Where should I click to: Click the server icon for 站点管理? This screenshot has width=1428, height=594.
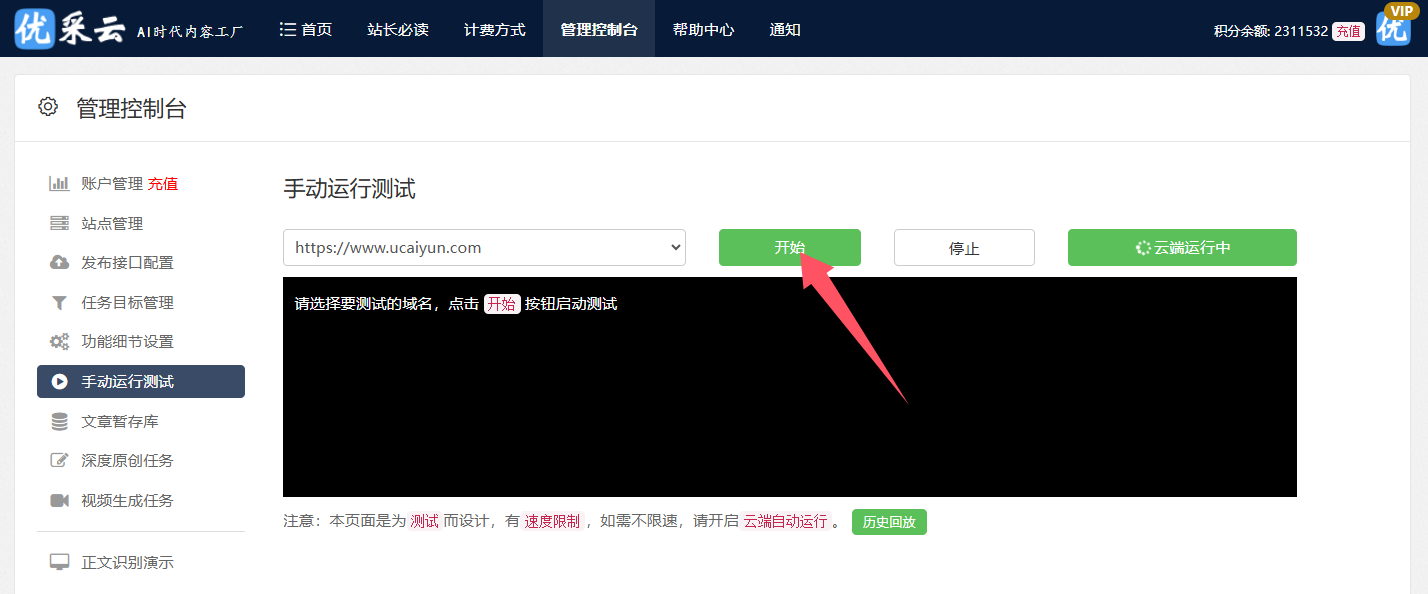click(59, 223)
